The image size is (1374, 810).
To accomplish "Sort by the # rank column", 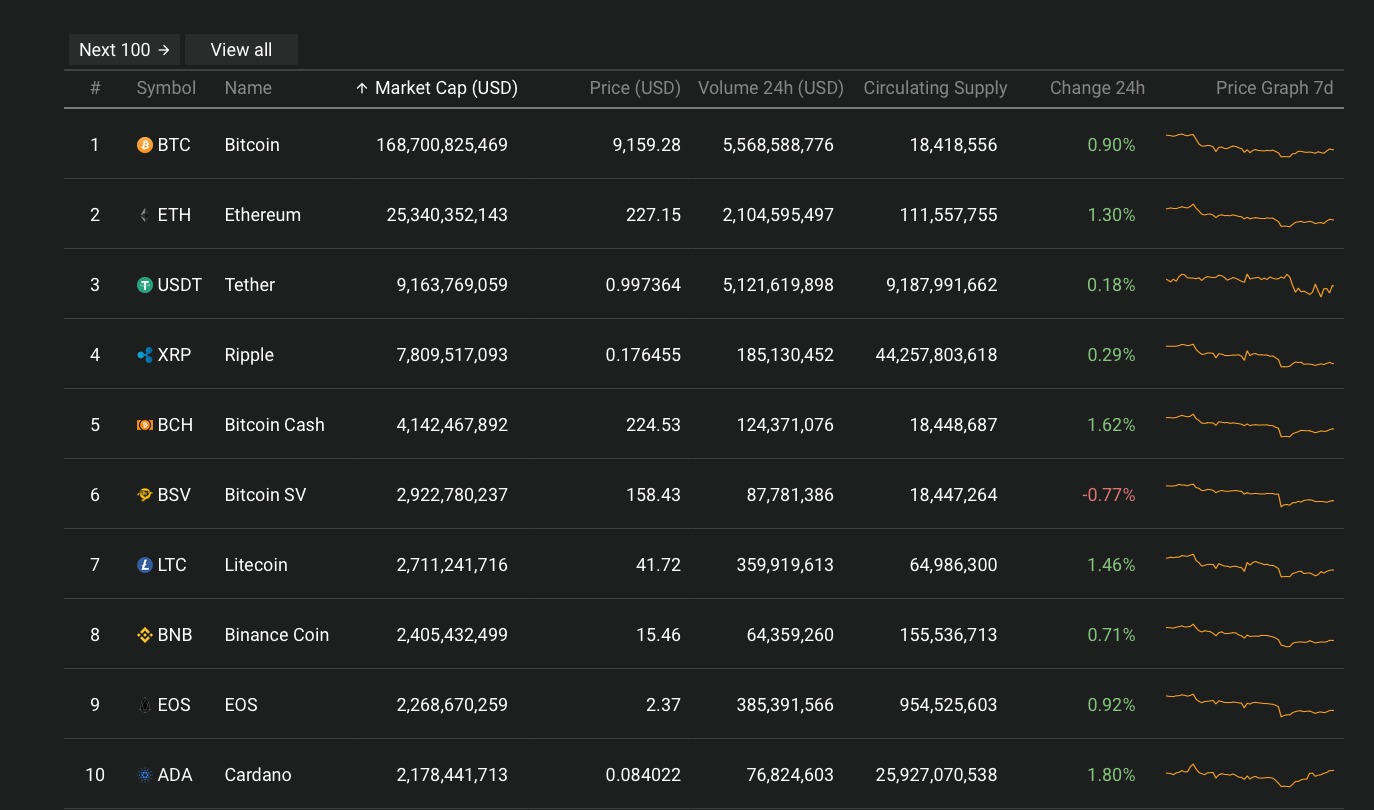I will click(x=95, y=88).
